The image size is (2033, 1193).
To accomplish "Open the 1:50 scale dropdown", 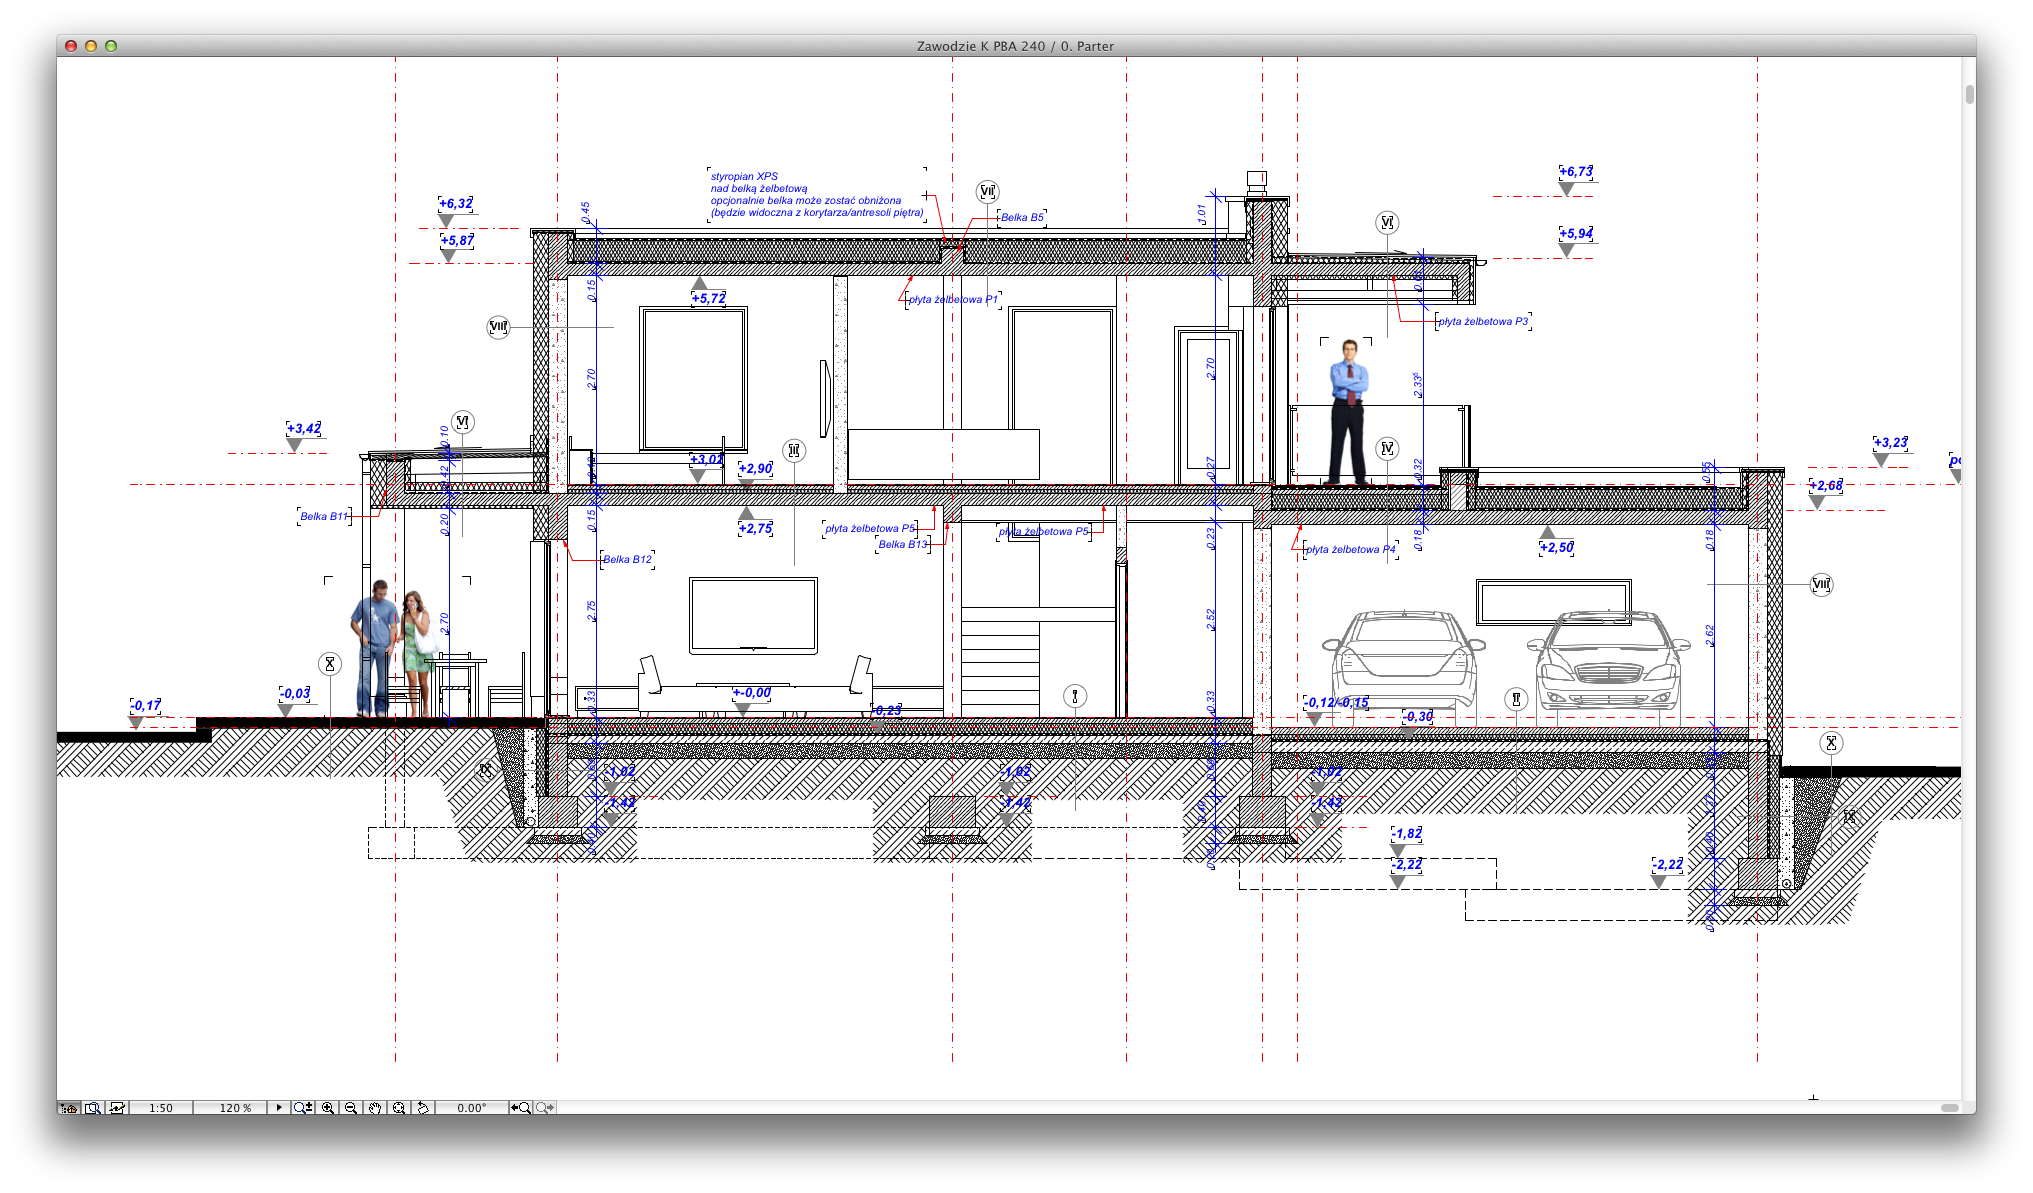I will tap(161, 1108).
